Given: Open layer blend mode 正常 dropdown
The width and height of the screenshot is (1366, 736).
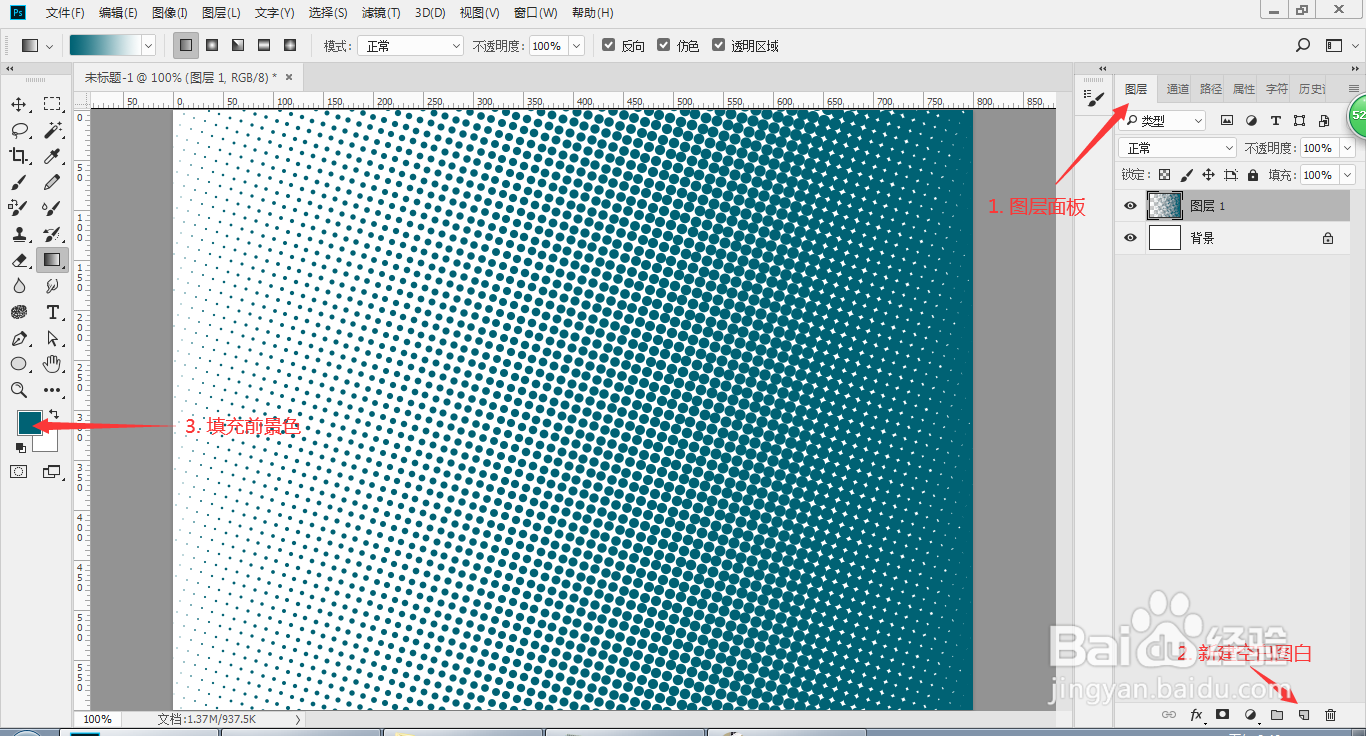Looking at the screenshot, I should [x=1178, y=148].
